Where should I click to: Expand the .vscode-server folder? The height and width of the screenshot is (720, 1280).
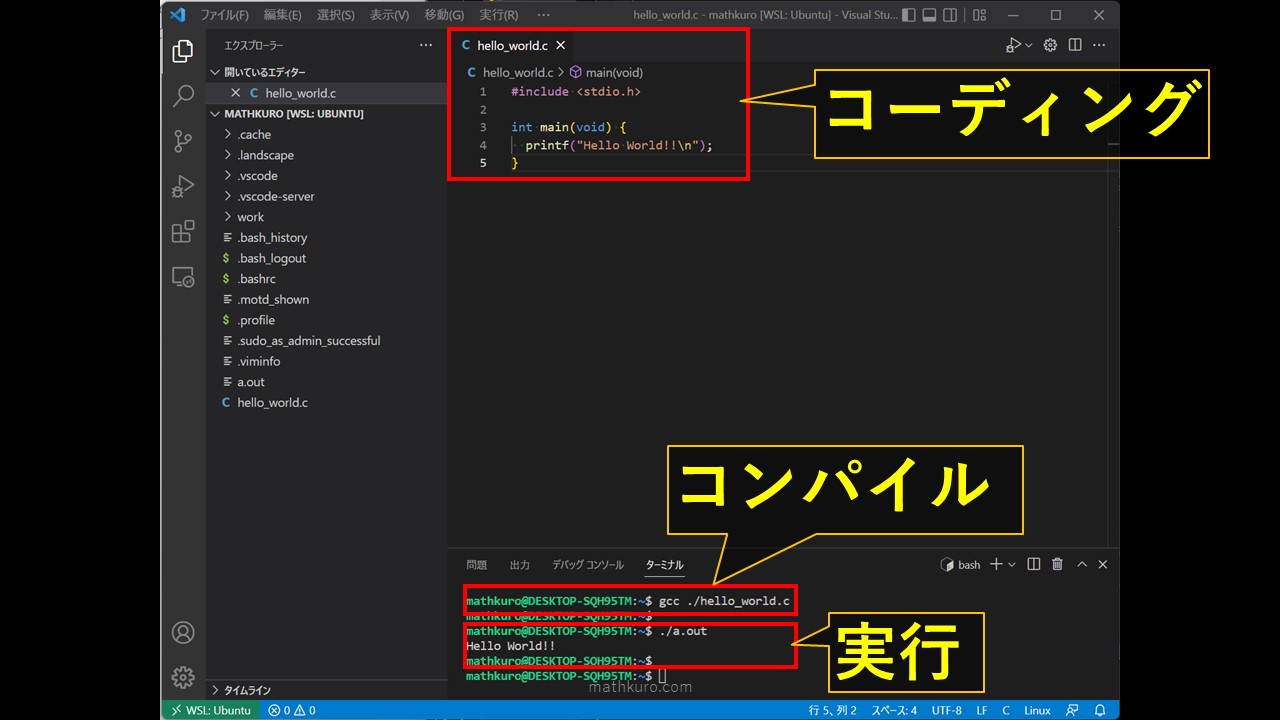pyautogui.click(x=326, y=196)
